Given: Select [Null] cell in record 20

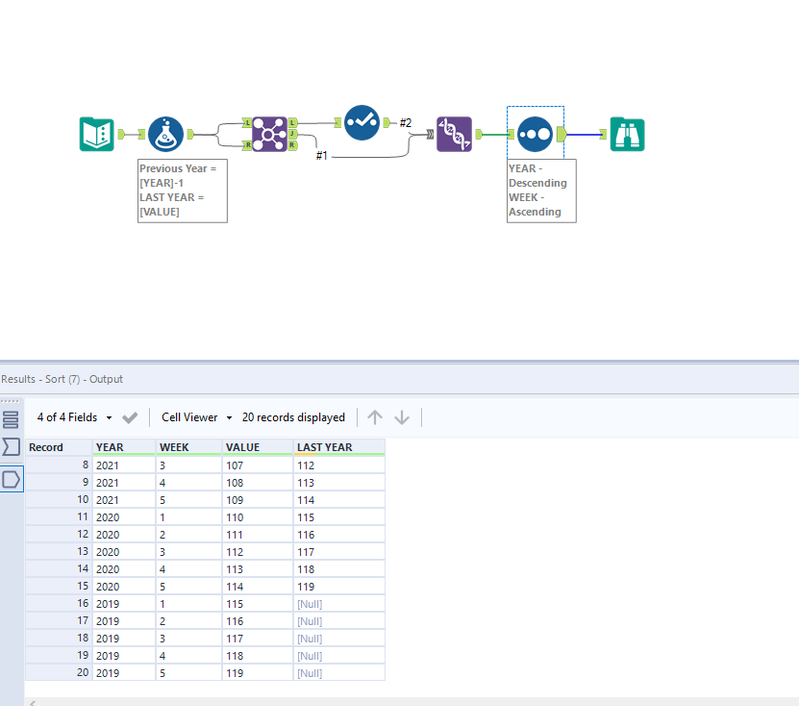Looking at the screenshot, I should [339, 673].
